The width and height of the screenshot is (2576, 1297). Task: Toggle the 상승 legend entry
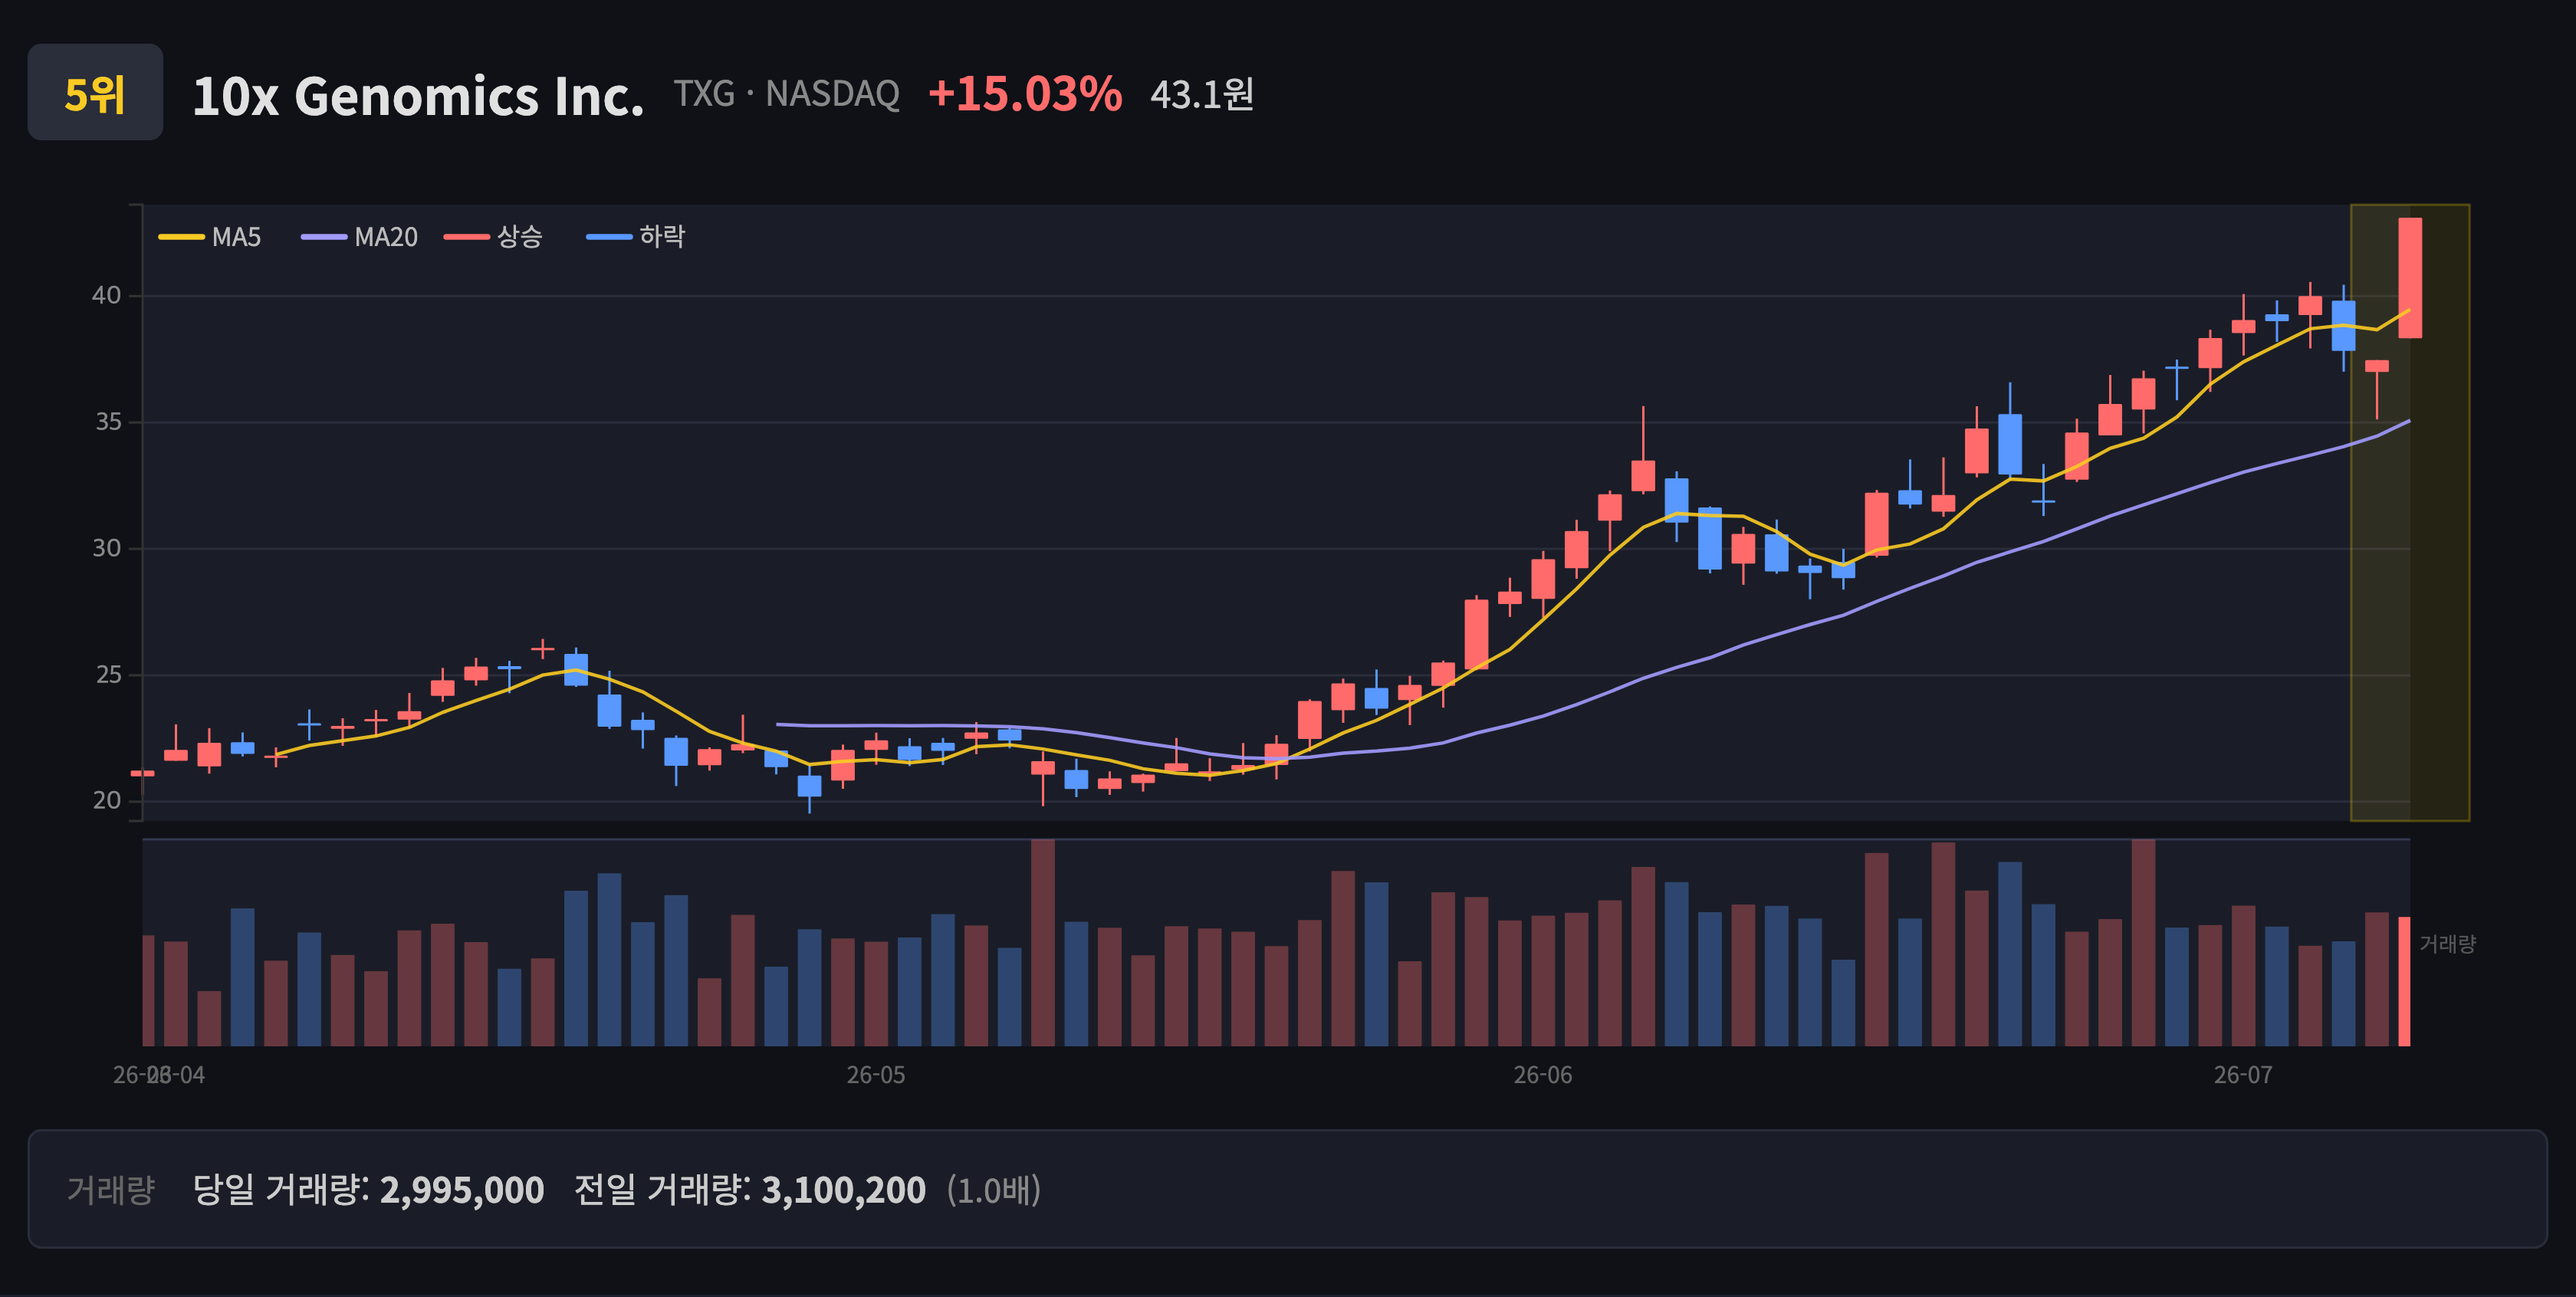pos(494,237)
